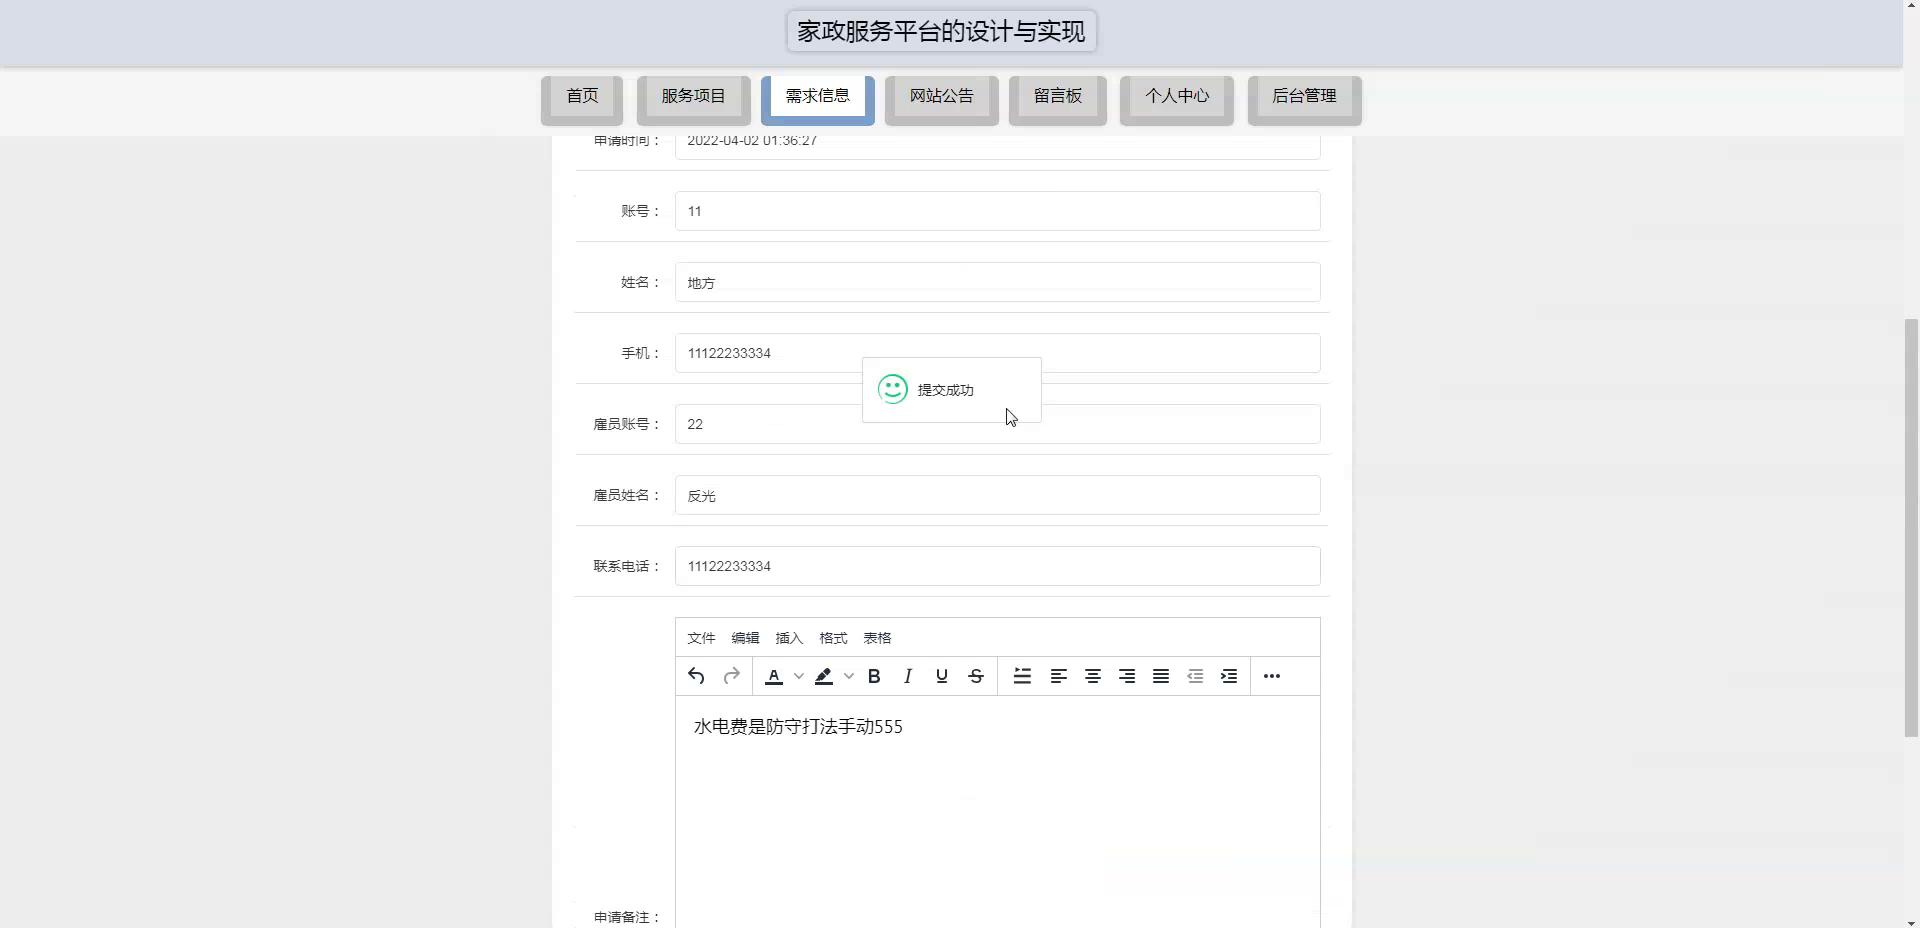
Task: Expand more toolbar options (three dots)
Action: pyautogui.click(x=1271, y=676)
